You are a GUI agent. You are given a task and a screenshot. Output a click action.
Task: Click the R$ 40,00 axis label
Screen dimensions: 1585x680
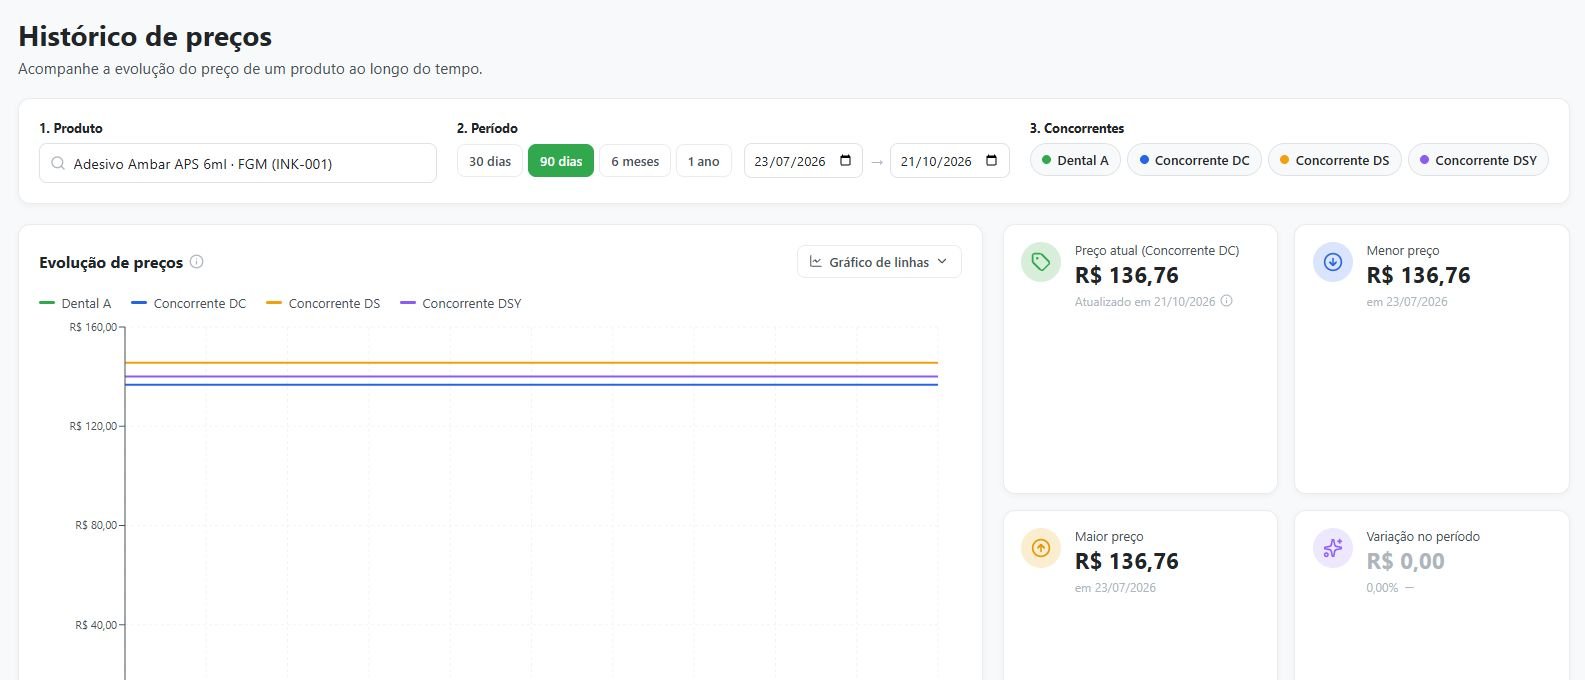point(96,625)
